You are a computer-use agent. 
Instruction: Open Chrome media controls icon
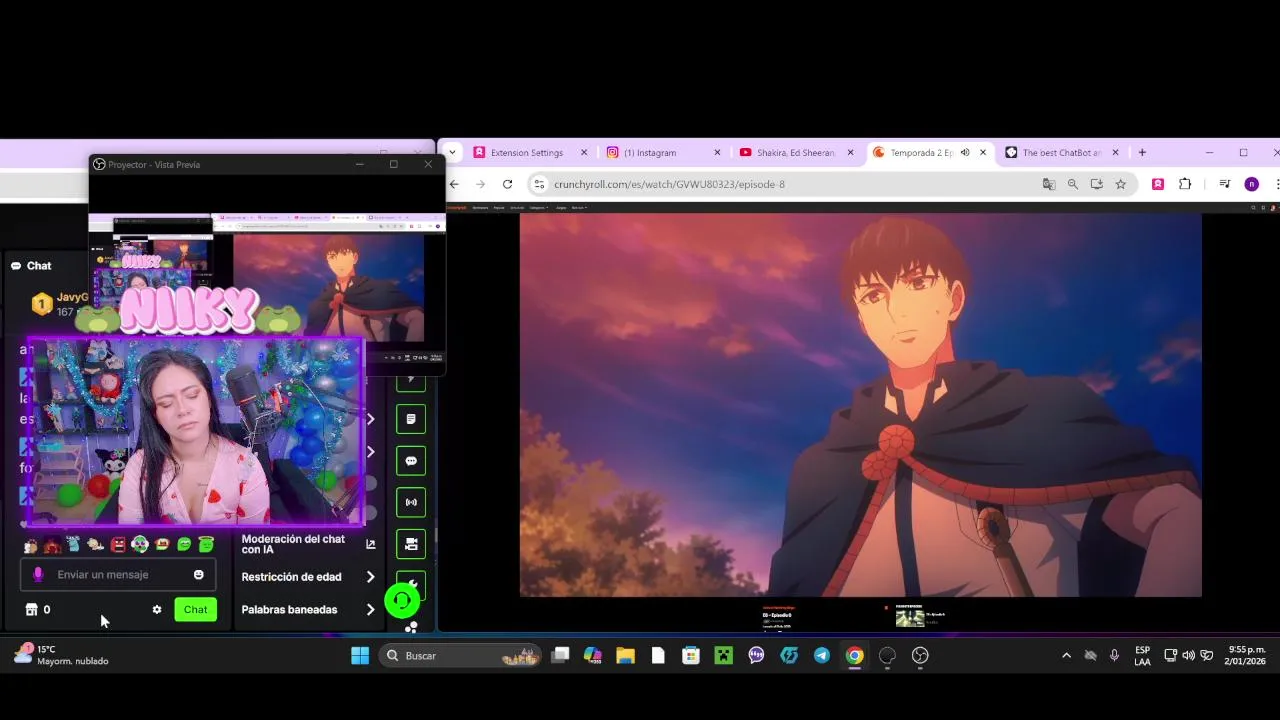(1224, 184)
